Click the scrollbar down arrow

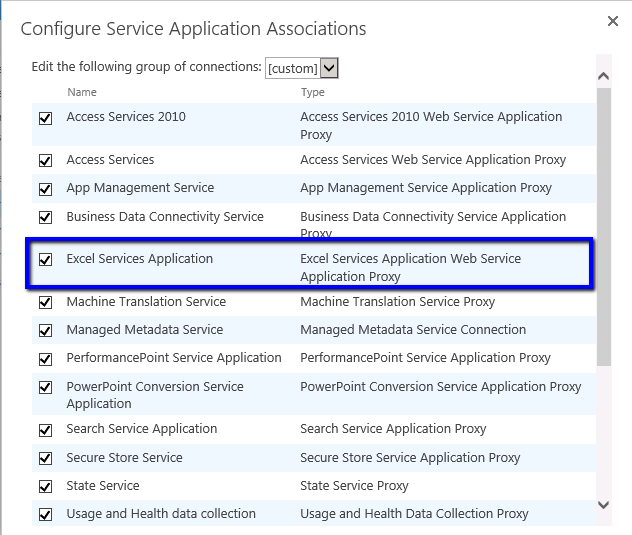pyautogui.click(x=603, y=505)
